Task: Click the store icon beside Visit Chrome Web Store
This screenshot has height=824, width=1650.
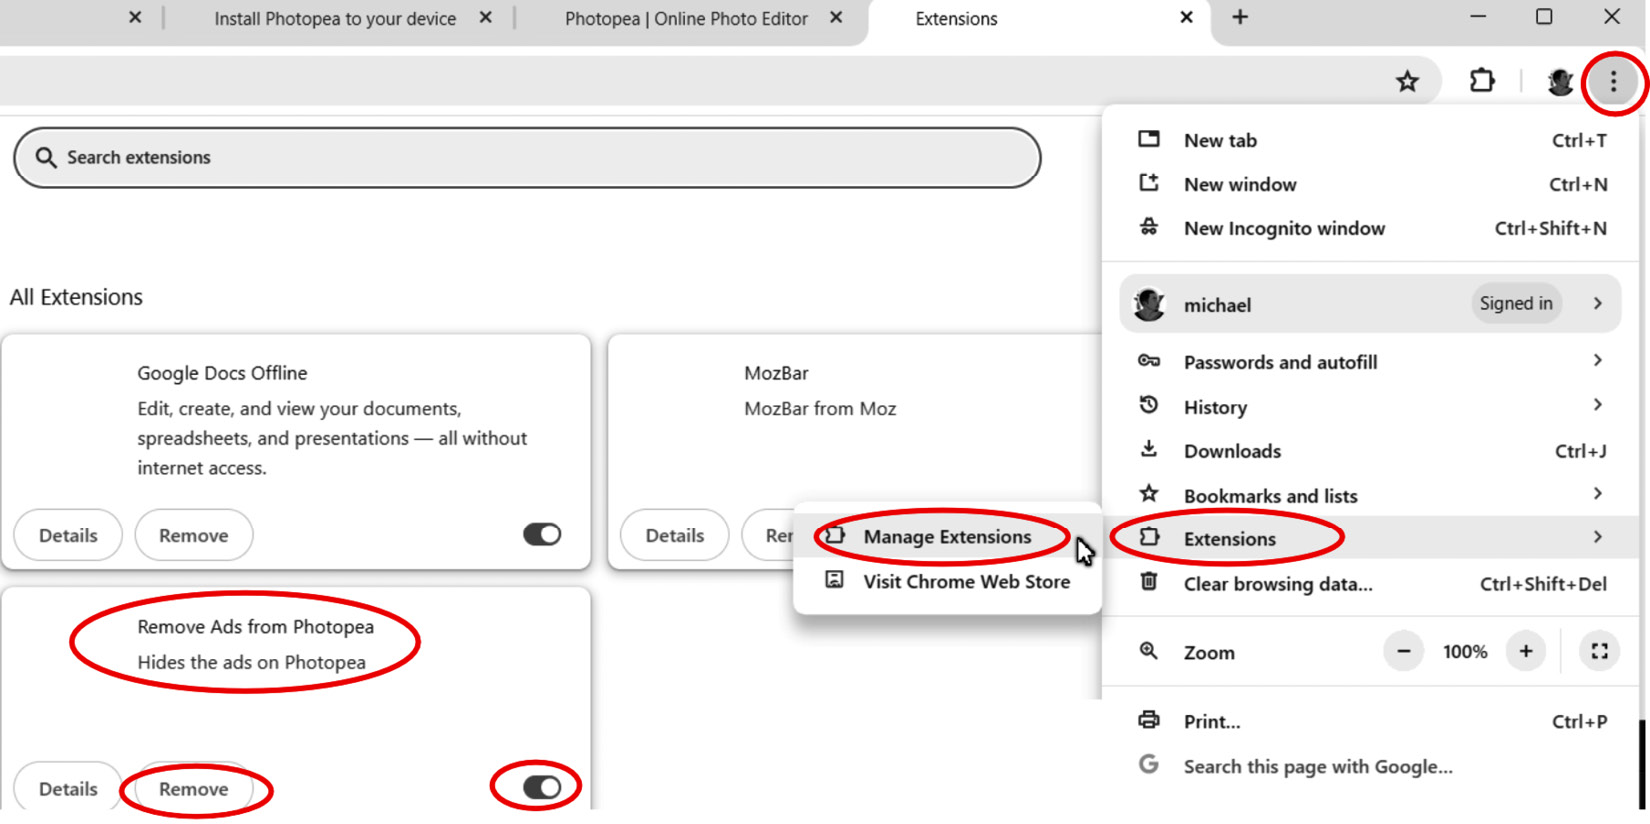Action: pyautogui.click(x=834, y=579)
